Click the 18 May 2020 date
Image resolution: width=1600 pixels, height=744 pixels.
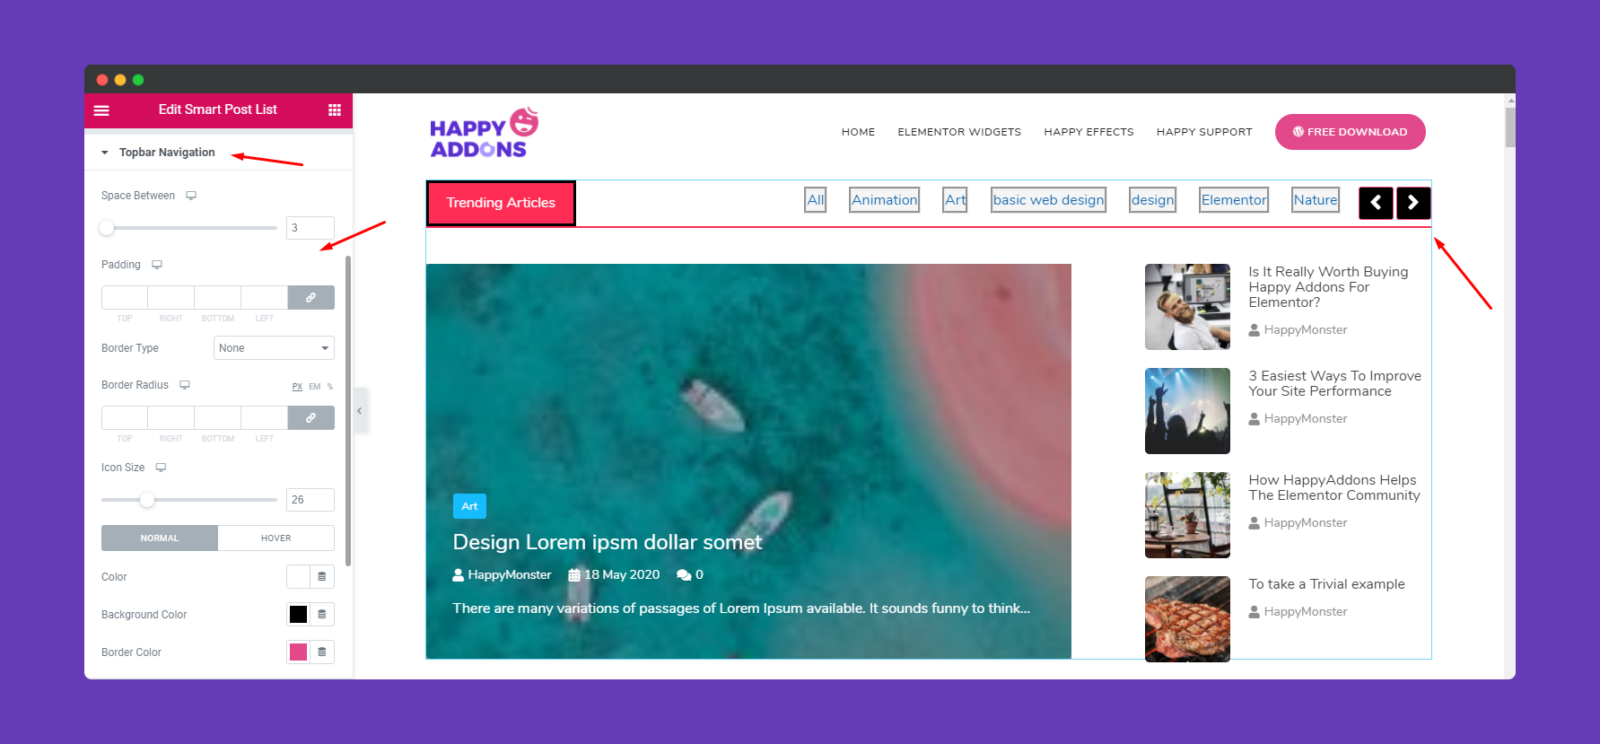[614, 575]
